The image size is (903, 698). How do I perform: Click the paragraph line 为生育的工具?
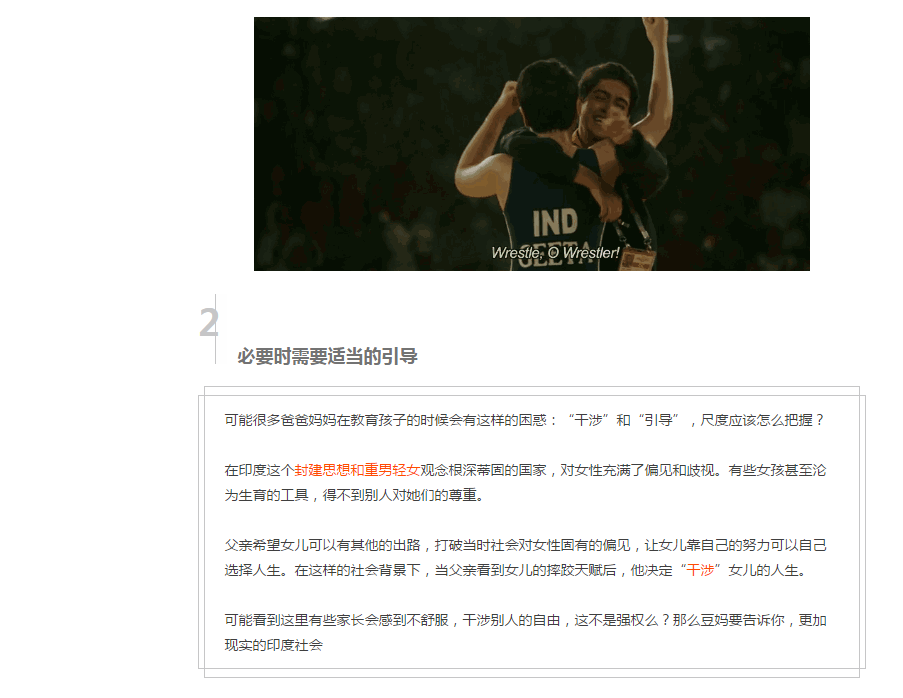354,495
